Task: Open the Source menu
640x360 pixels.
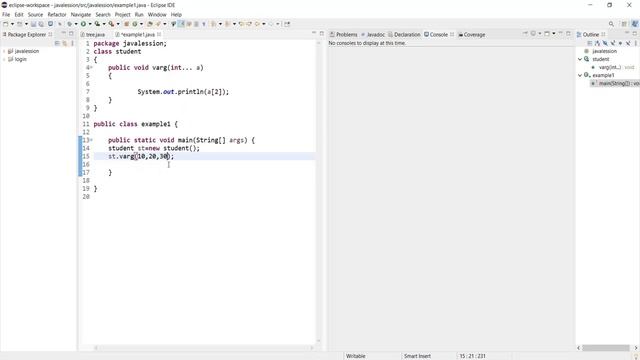Action: (x=35, y=14)
